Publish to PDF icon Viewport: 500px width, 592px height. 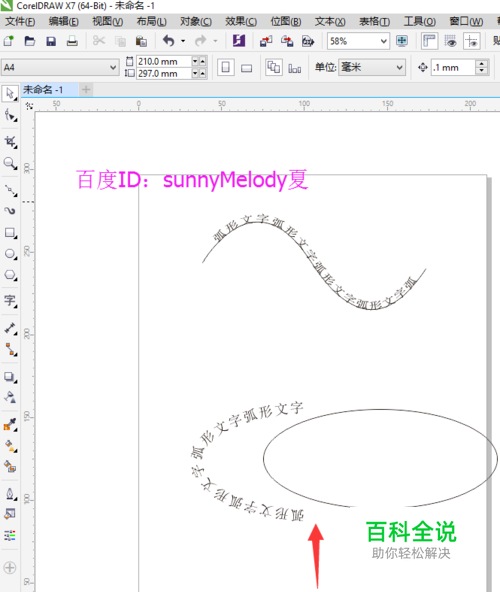click(308, 41)
